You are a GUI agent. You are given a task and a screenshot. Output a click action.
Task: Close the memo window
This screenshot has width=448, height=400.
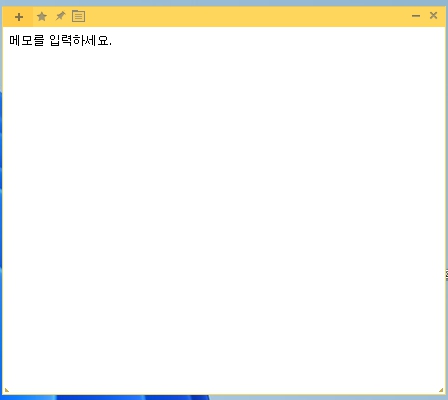433,15
